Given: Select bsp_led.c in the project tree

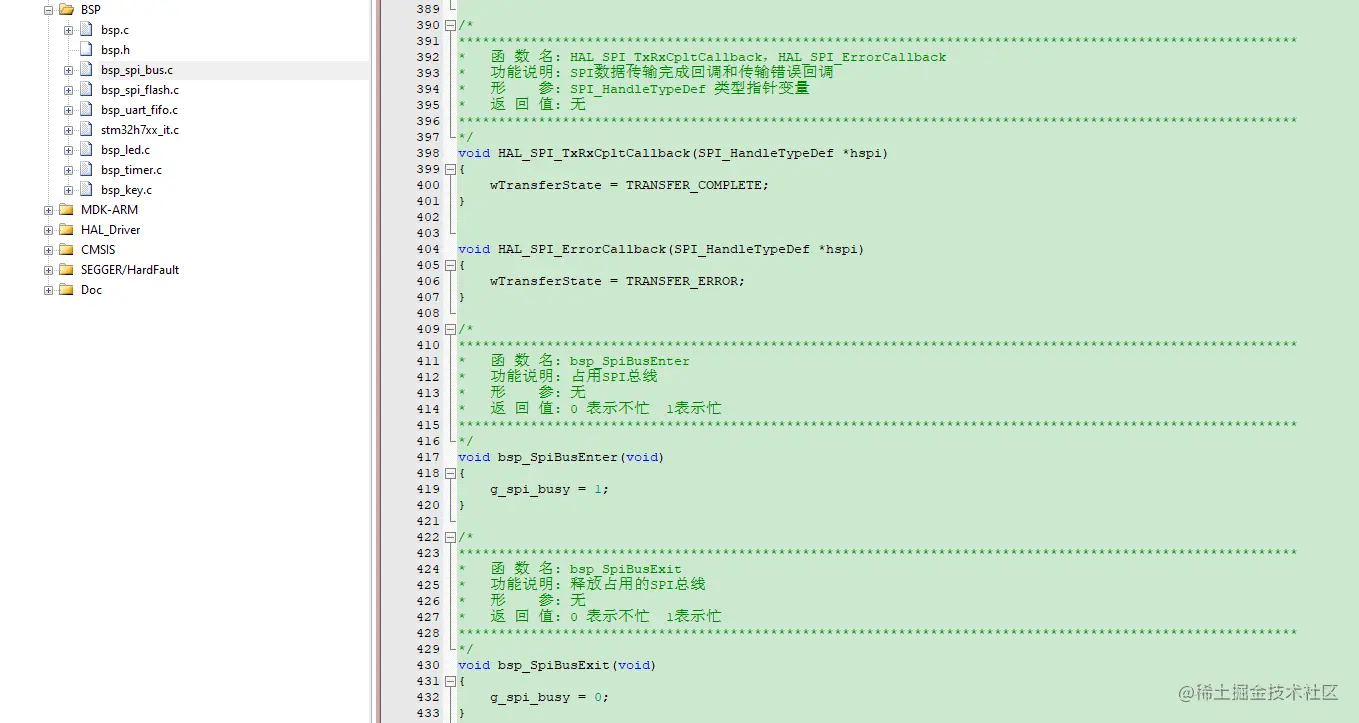Looking at the screenshot, I should [126, 150].
